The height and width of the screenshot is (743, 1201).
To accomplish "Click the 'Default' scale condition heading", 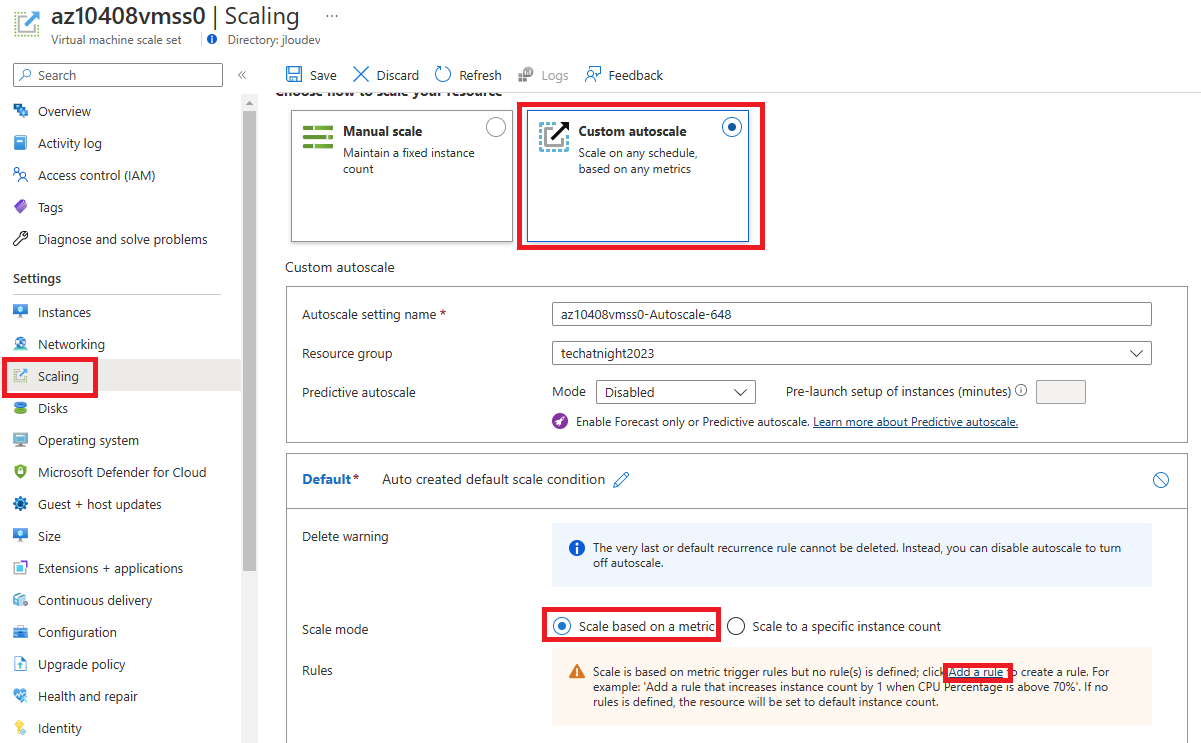I will pos(327,479).
